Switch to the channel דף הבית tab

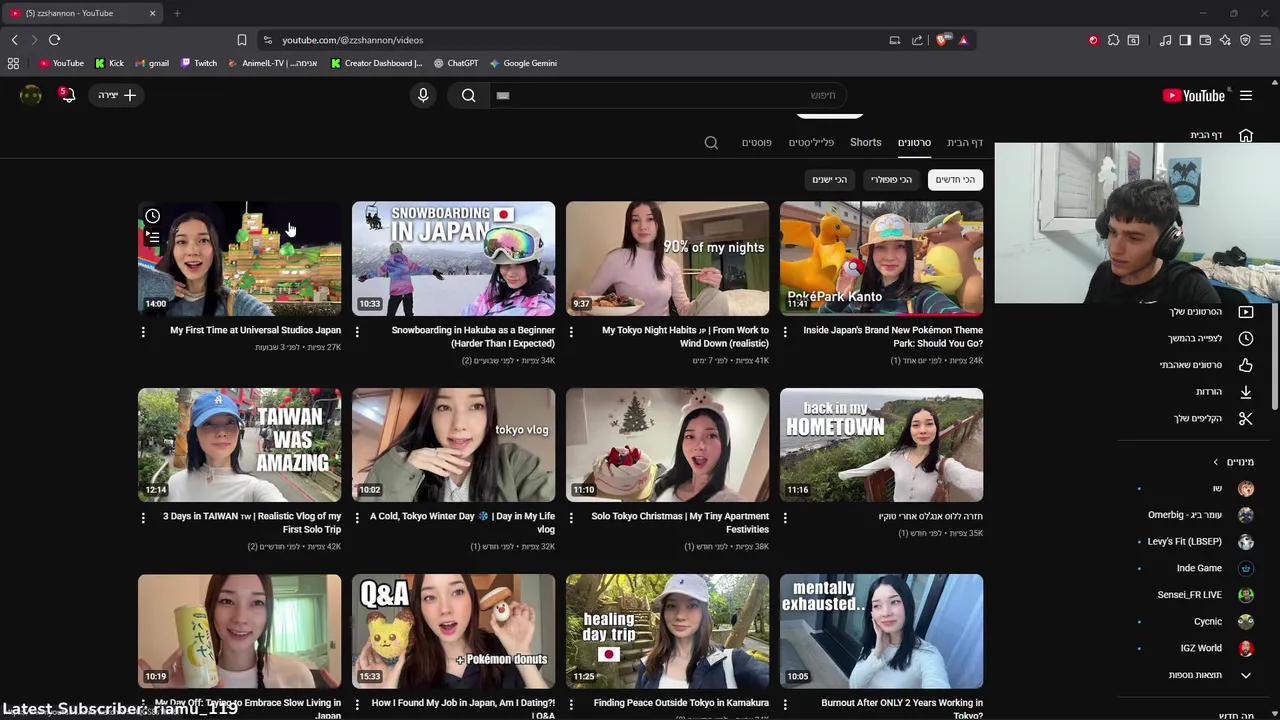point(965,143)
